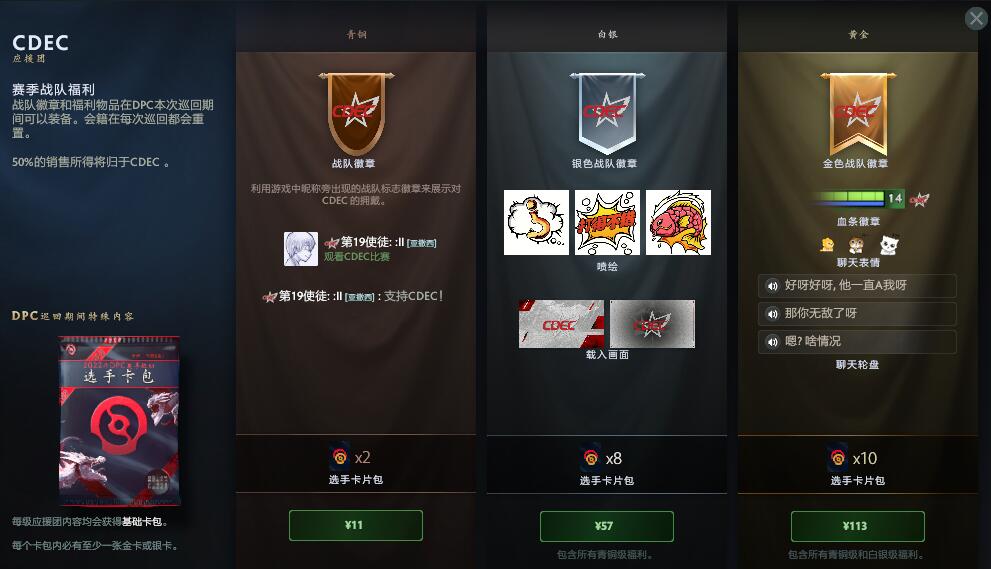Click the gold CDEC team badge banner
This screenshot has width=991, height=569.
coord(858,113)
